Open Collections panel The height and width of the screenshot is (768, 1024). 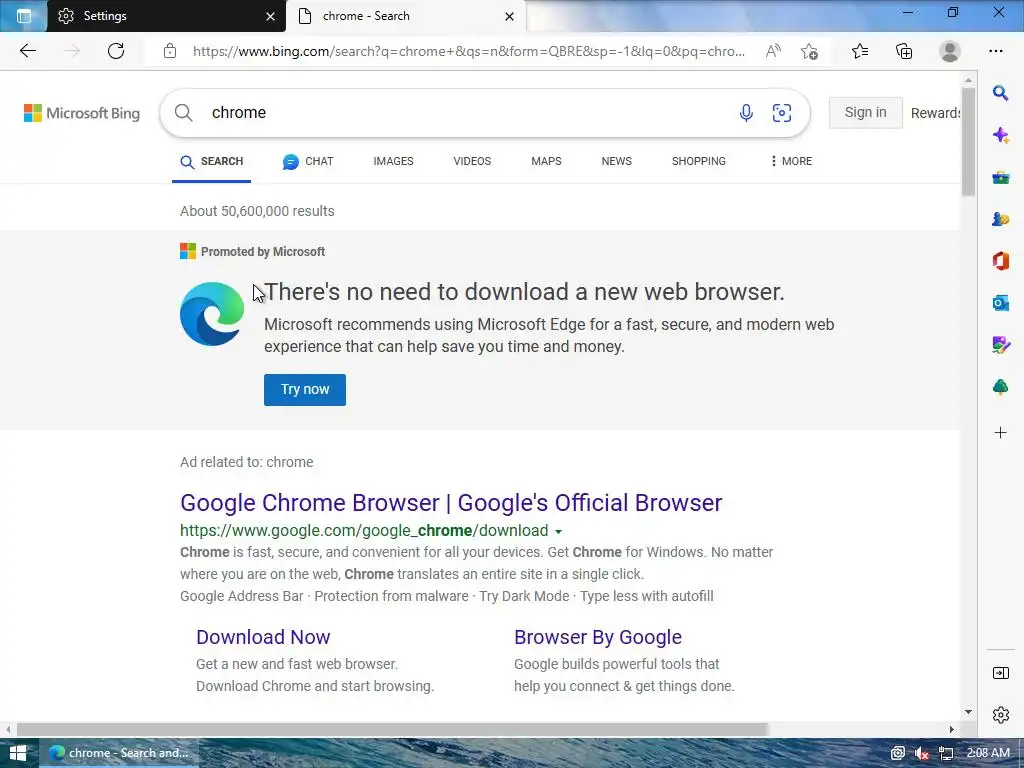pos(904,51)
